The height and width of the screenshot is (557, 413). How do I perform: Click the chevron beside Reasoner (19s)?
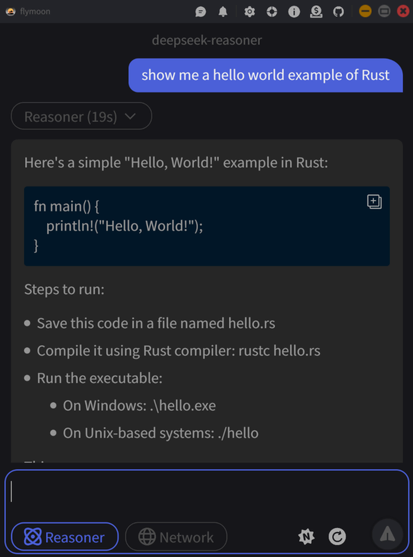tap(130, 116)
